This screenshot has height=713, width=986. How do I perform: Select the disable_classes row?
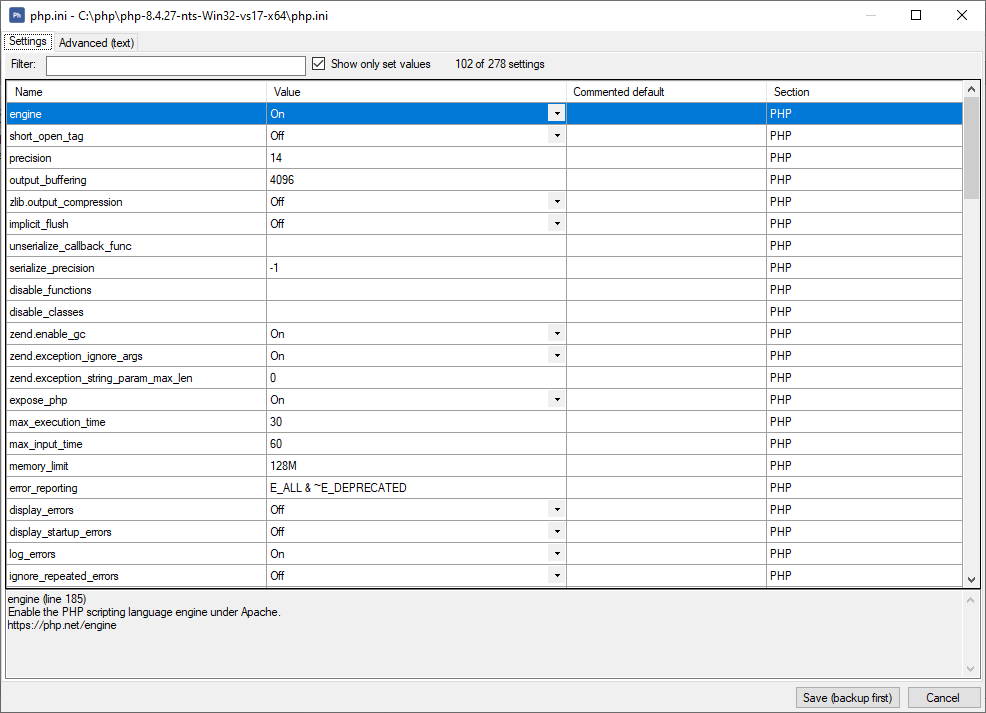click(485, 312)
